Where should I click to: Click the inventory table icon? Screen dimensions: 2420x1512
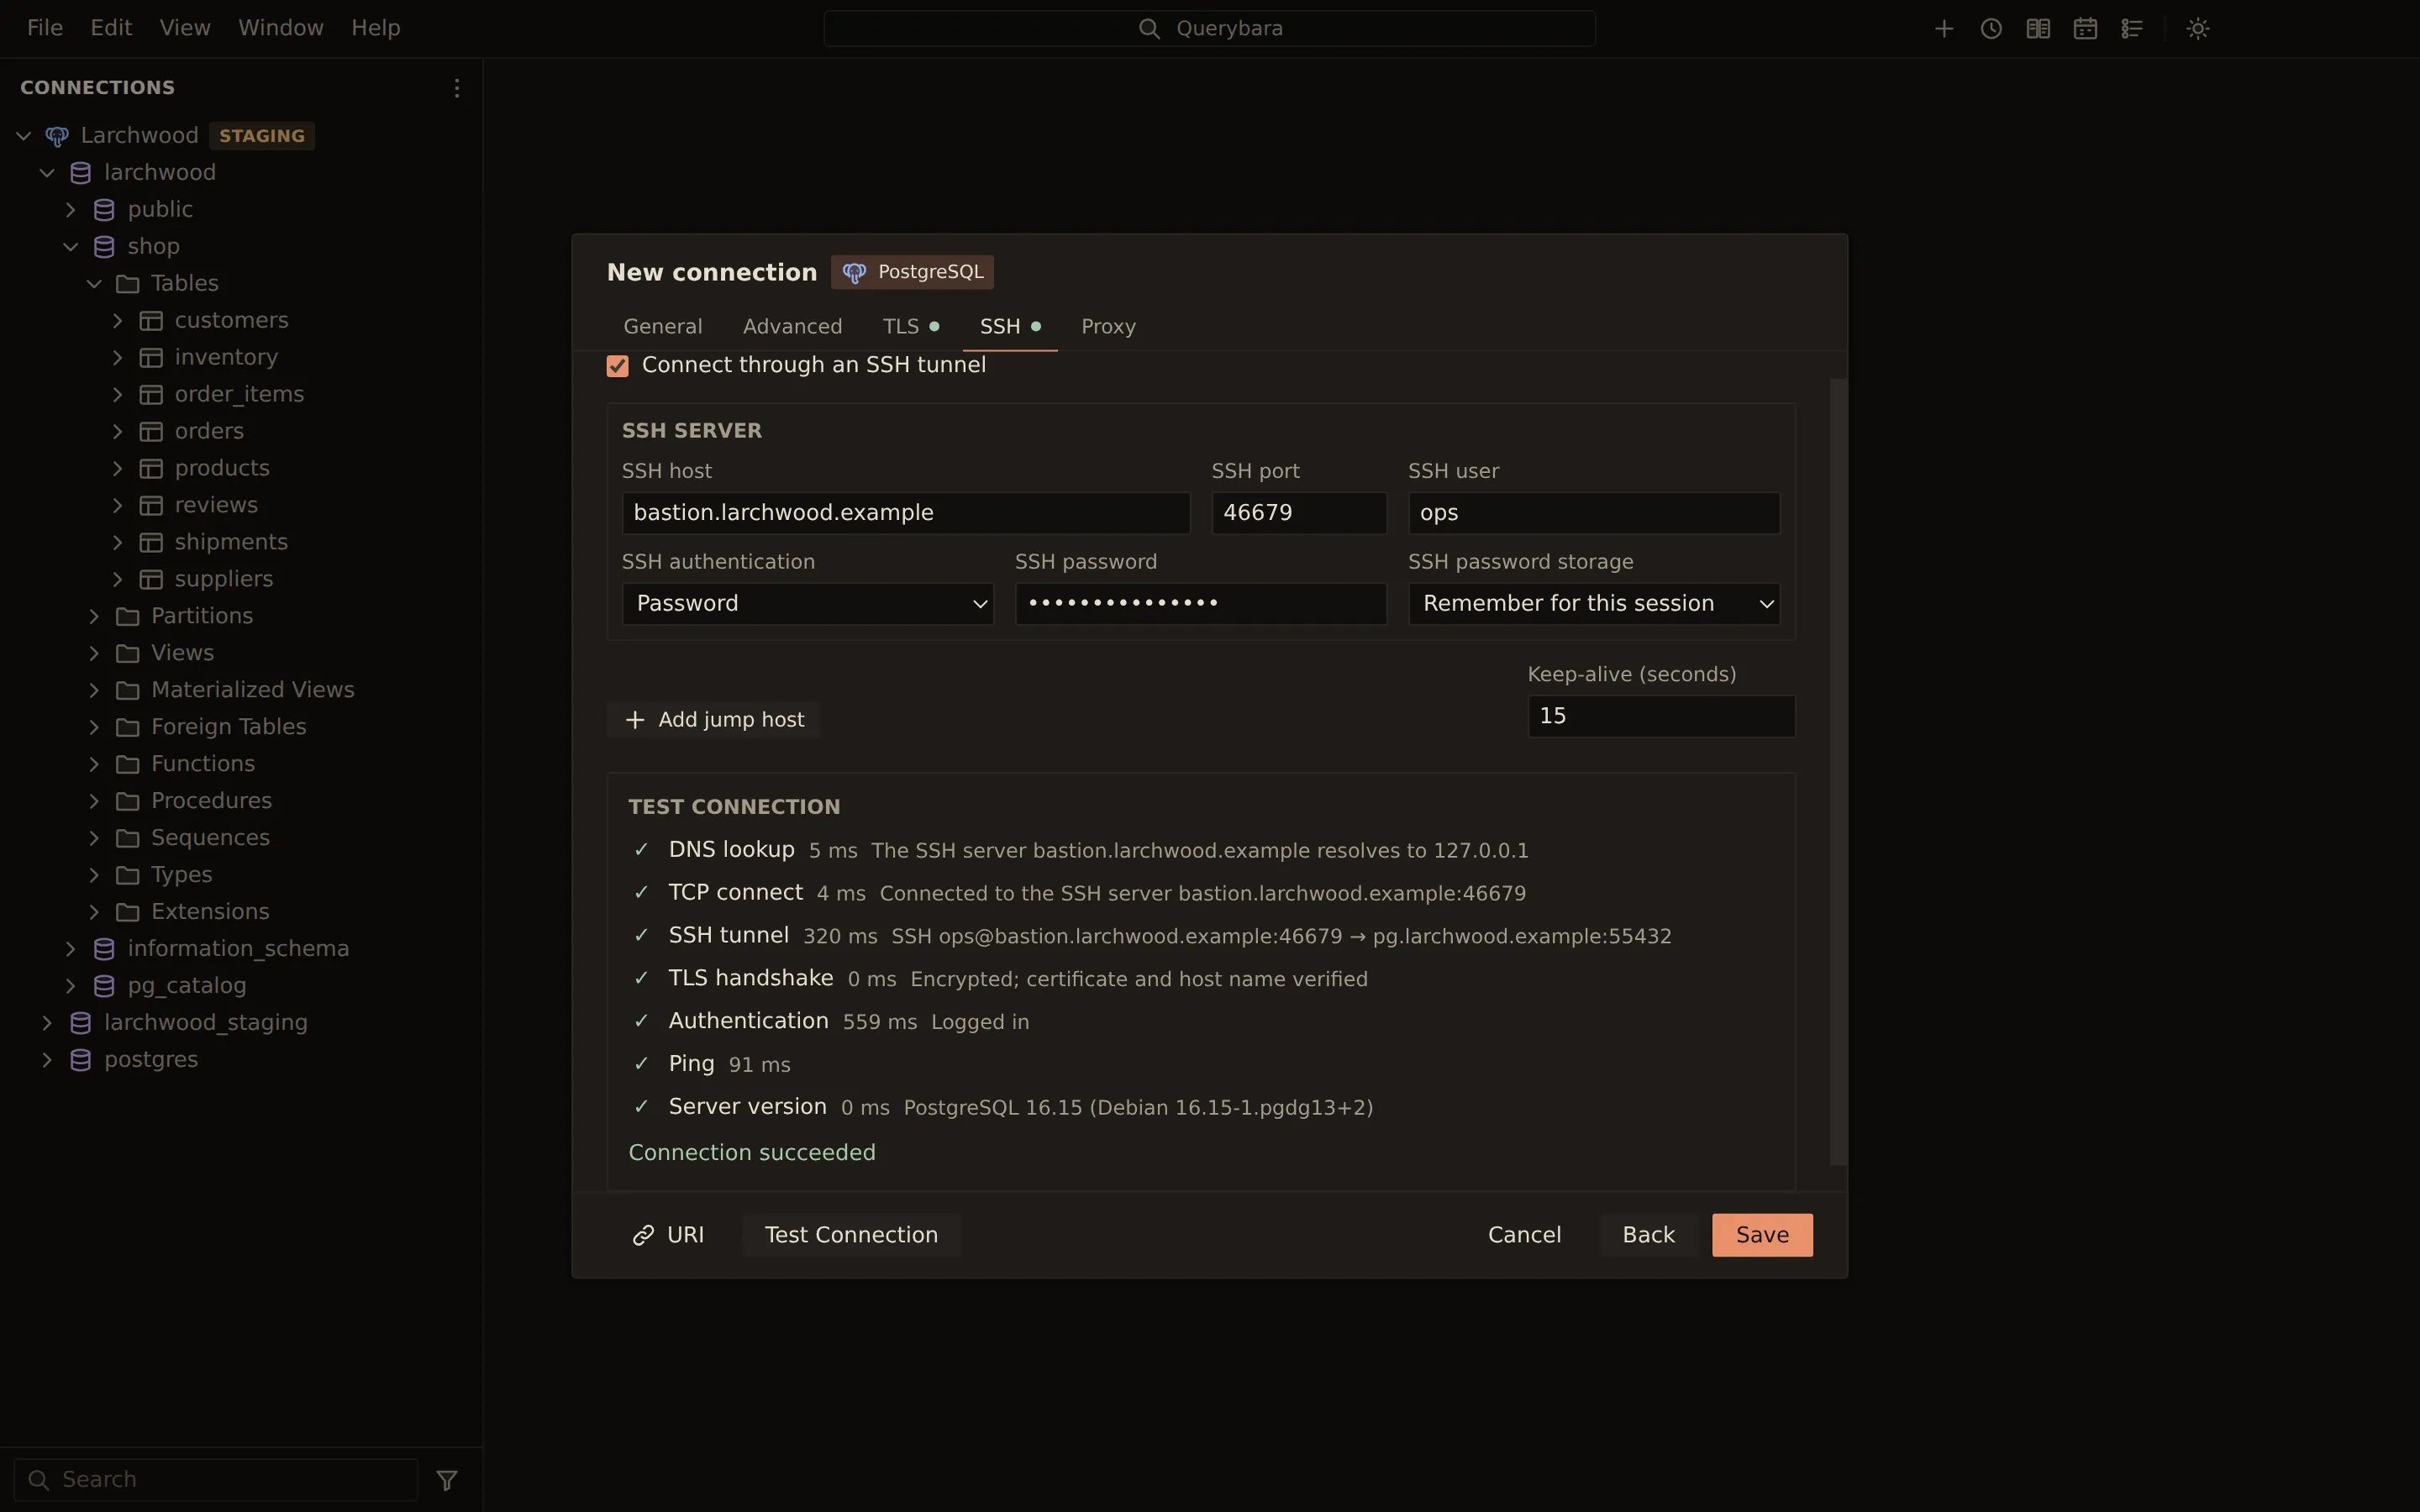pyautogui.click(x=151, y=358)
